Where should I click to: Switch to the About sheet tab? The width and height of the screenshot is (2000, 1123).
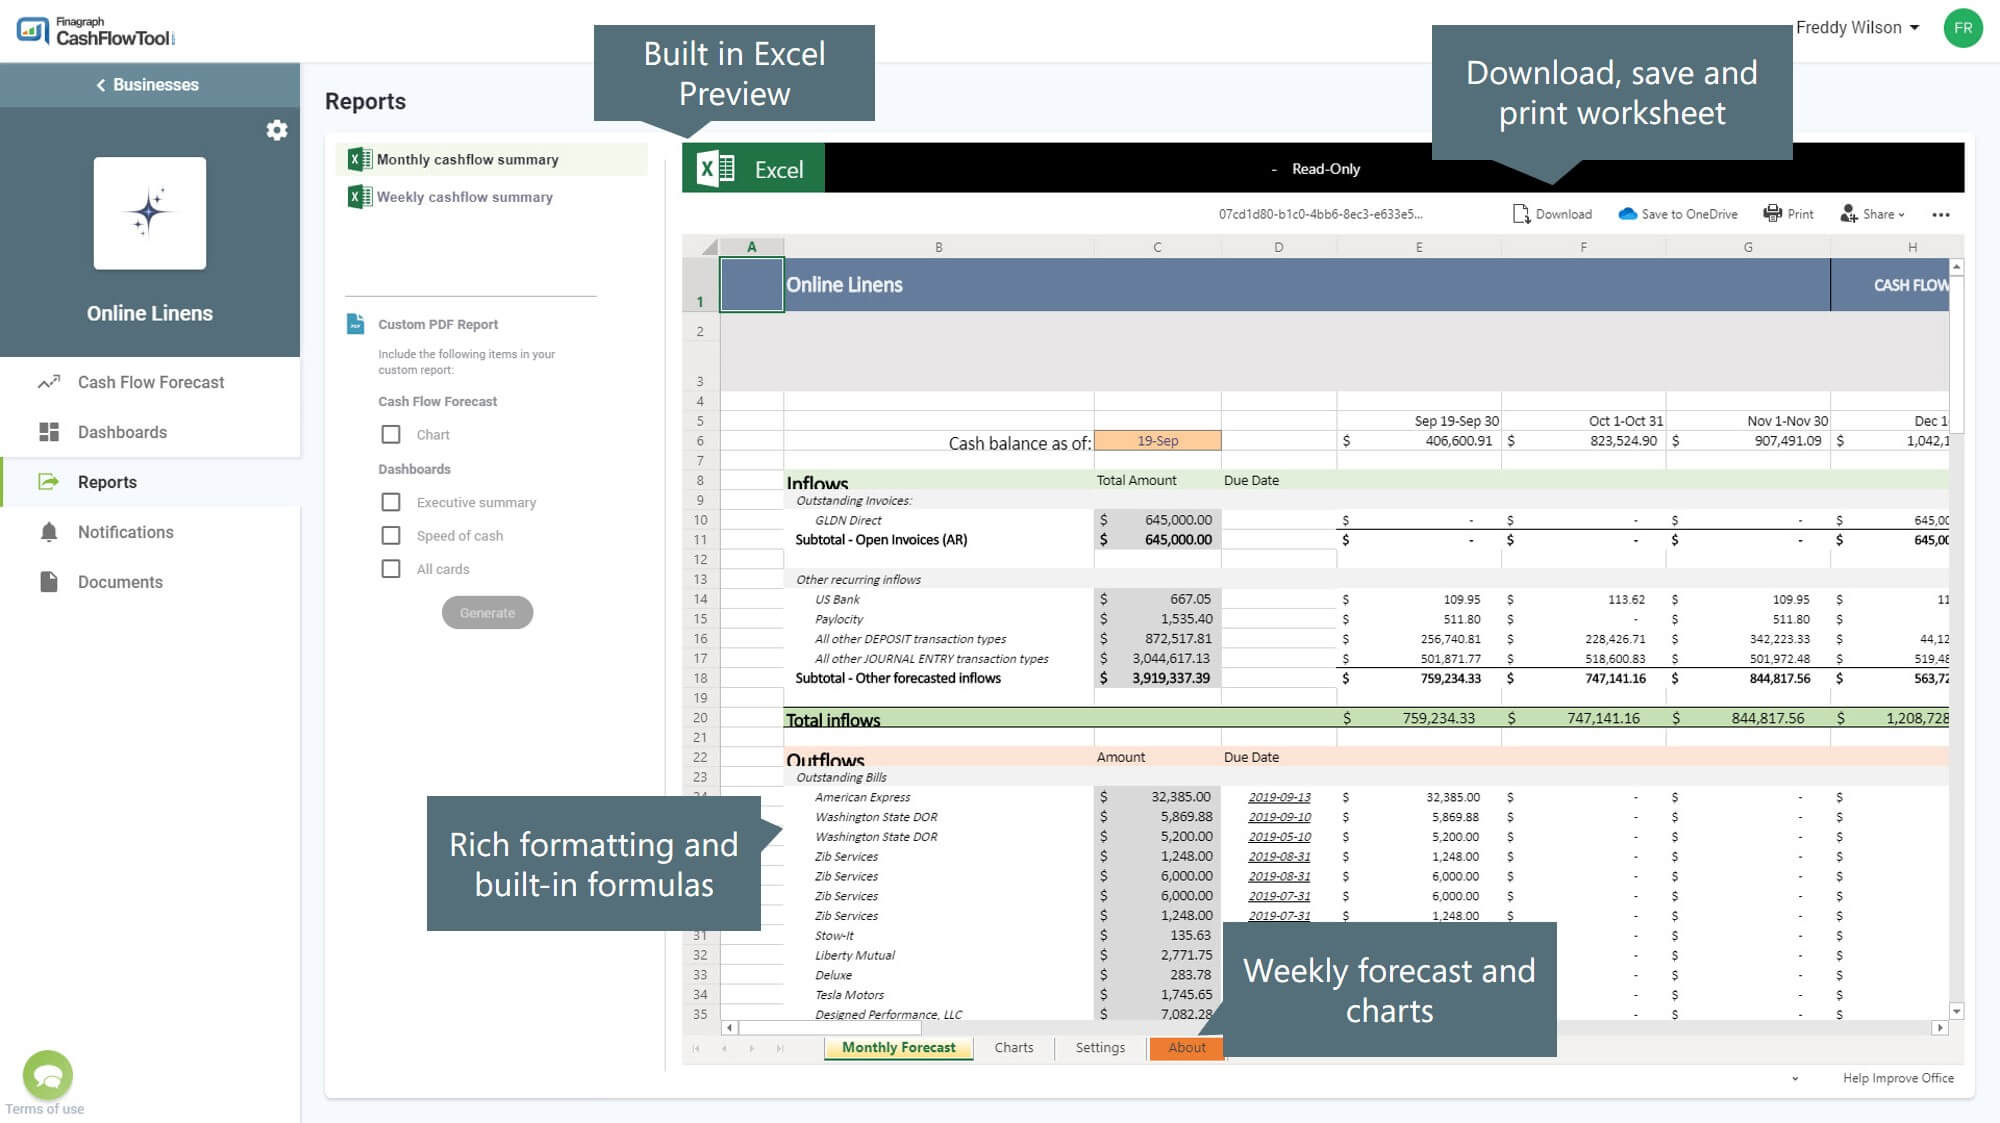[1187, 1048]
